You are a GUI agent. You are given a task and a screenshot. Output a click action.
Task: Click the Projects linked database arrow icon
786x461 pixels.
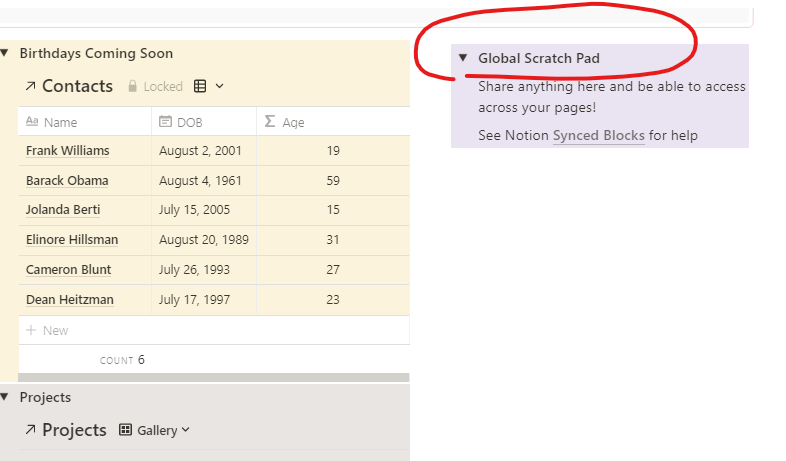click(x=29, y=431)
